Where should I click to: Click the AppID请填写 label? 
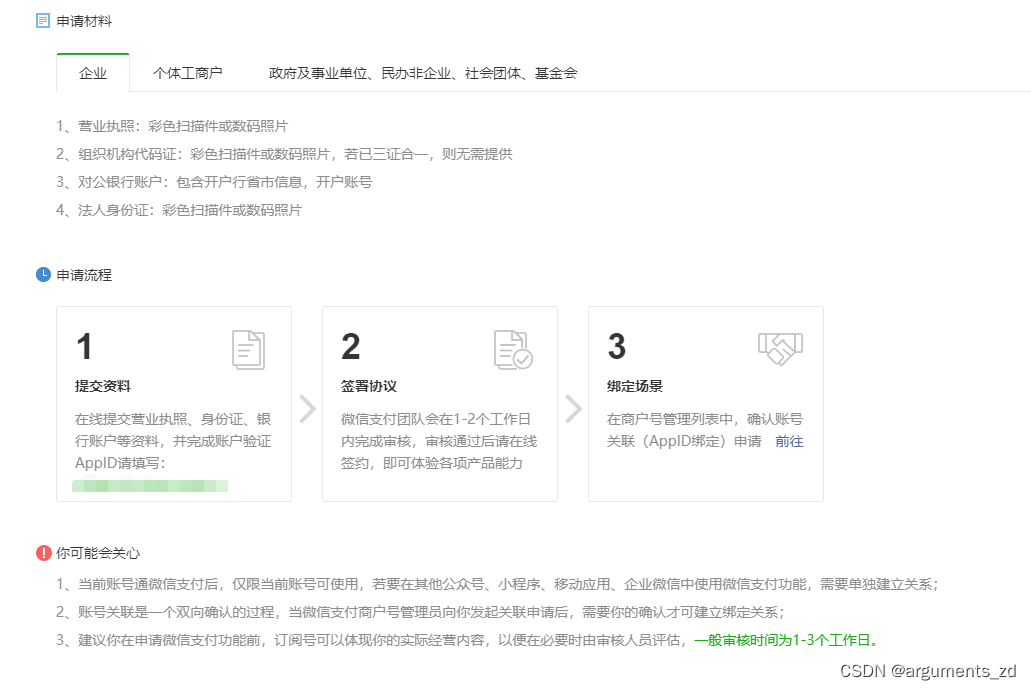(120, 463)
